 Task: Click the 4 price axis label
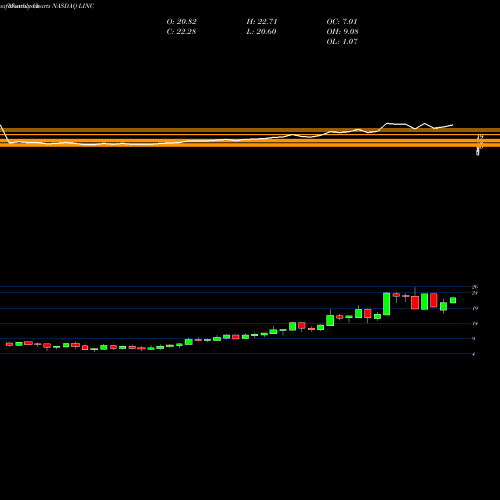(x=474, y=354)
